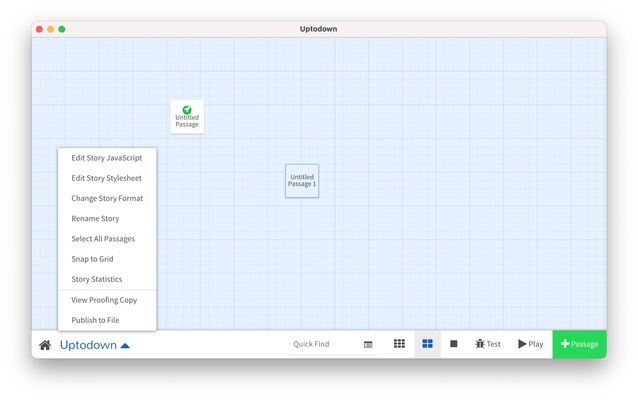Select the Untitled Passage card

tap(187, 117)
